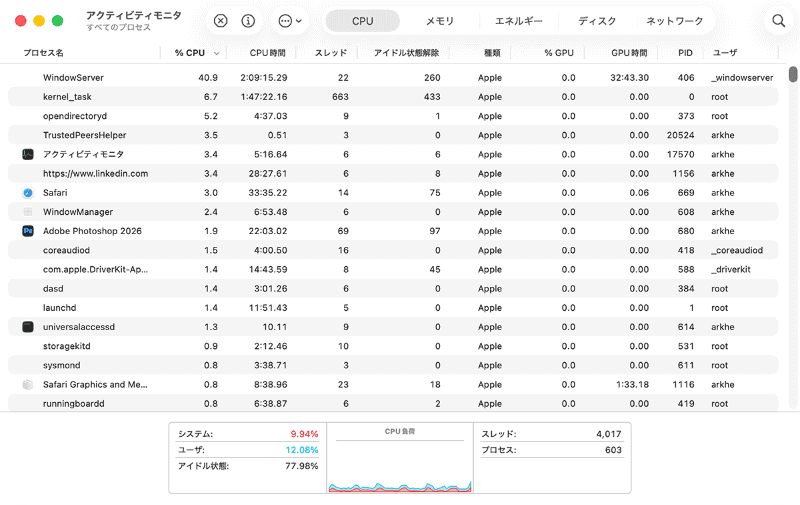This screenshot has width=800, height=505.
Task: Go to the ネットワーク tab
Action: [x=674, y=21]
